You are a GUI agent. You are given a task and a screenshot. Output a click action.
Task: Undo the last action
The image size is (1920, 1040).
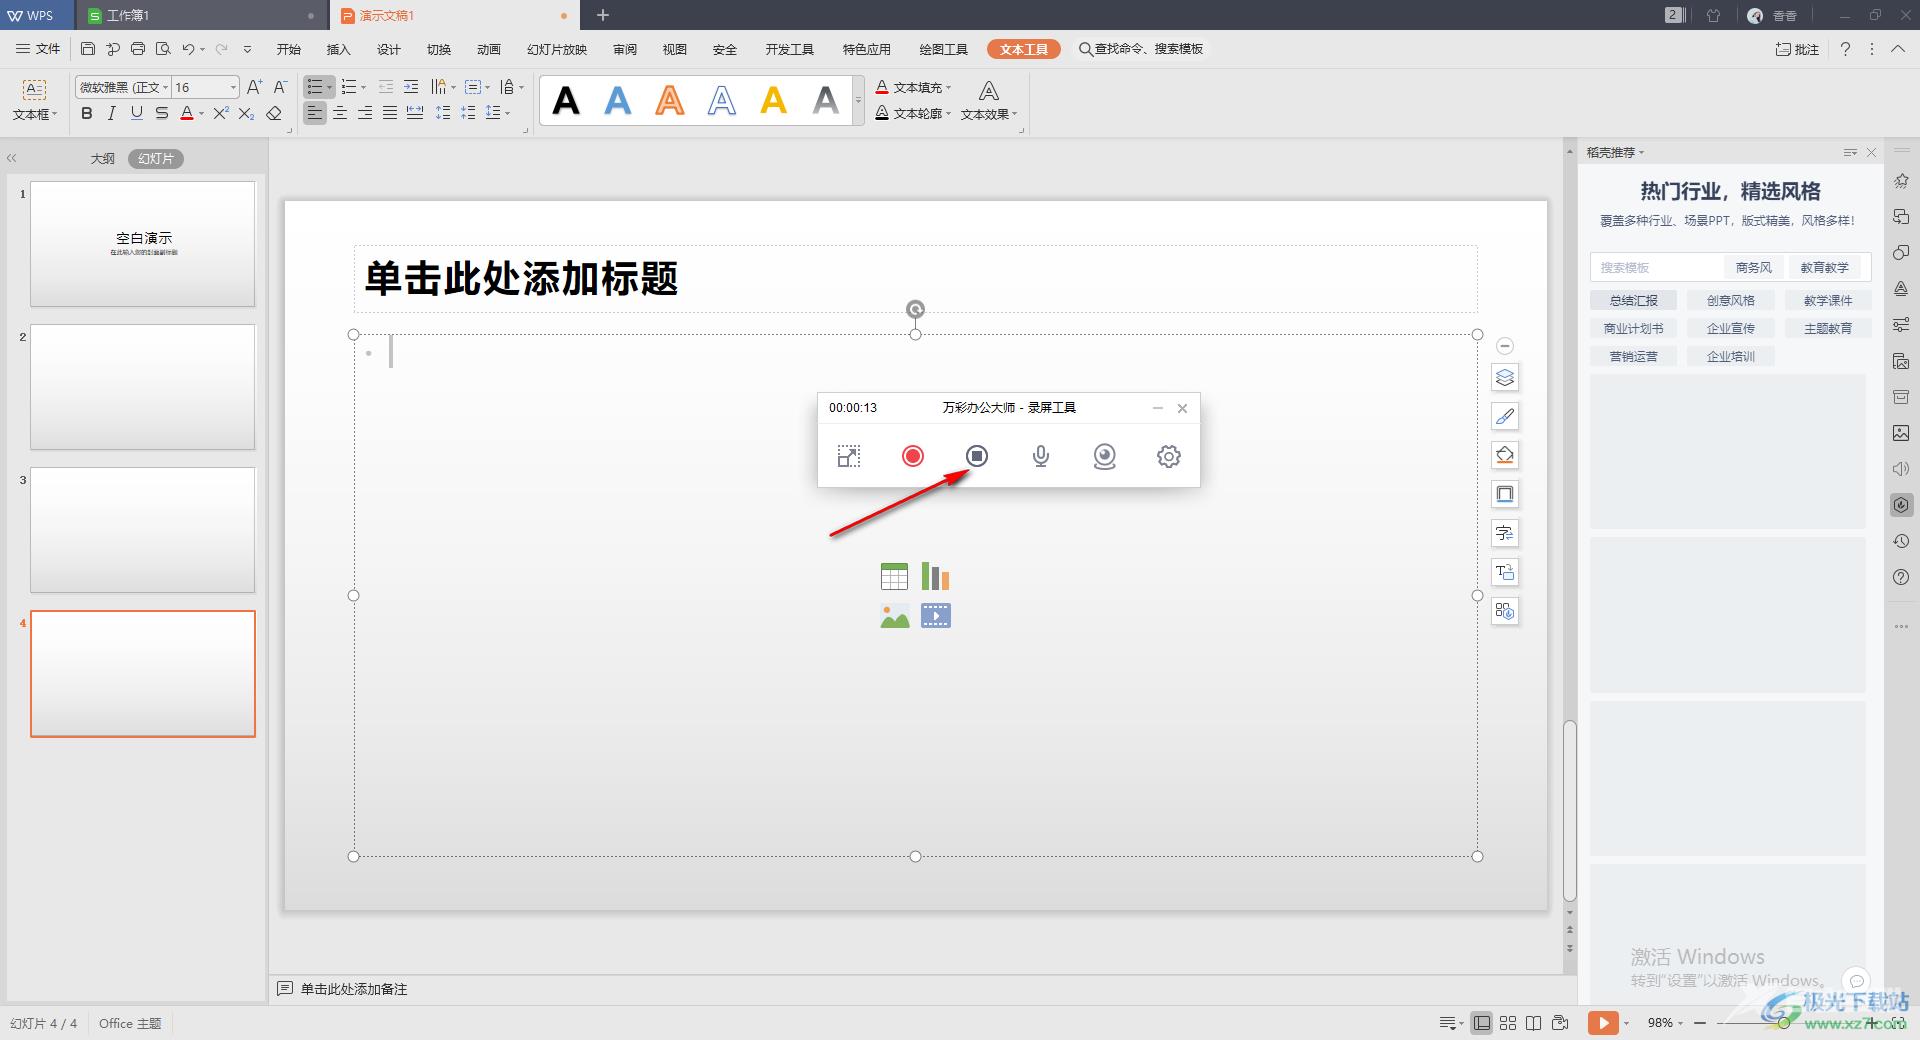coord(188,49)
